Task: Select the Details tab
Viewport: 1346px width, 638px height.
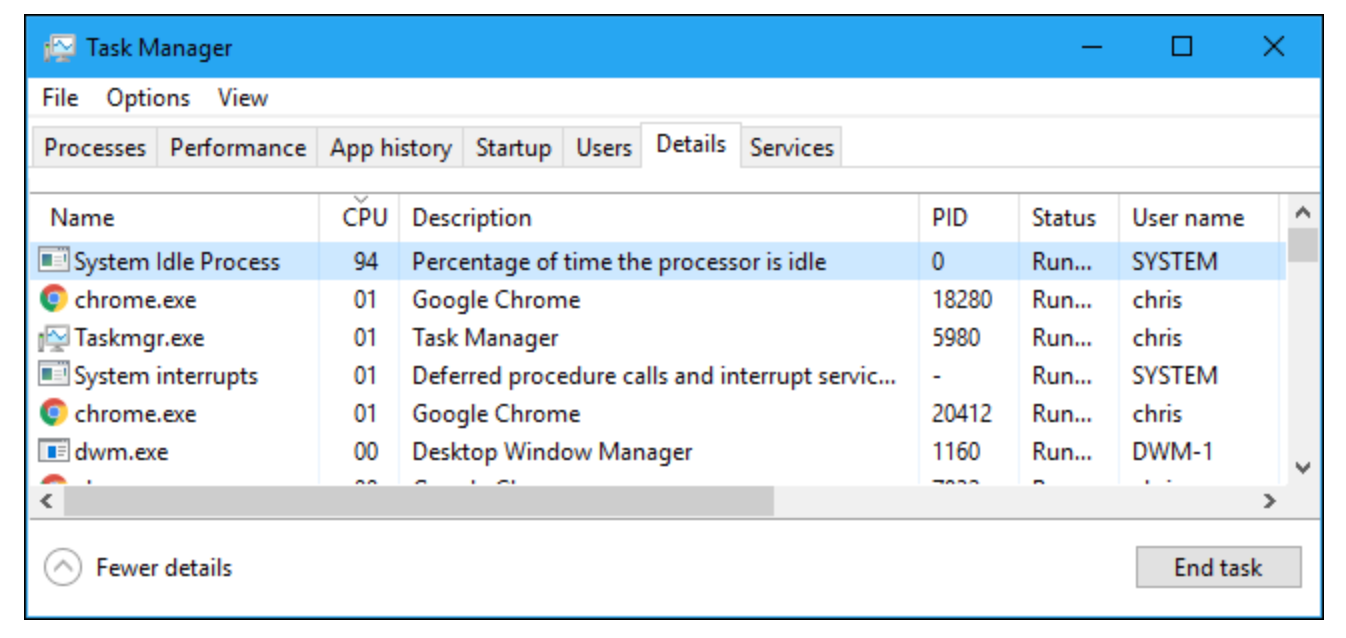Action: tap(691, 145)
